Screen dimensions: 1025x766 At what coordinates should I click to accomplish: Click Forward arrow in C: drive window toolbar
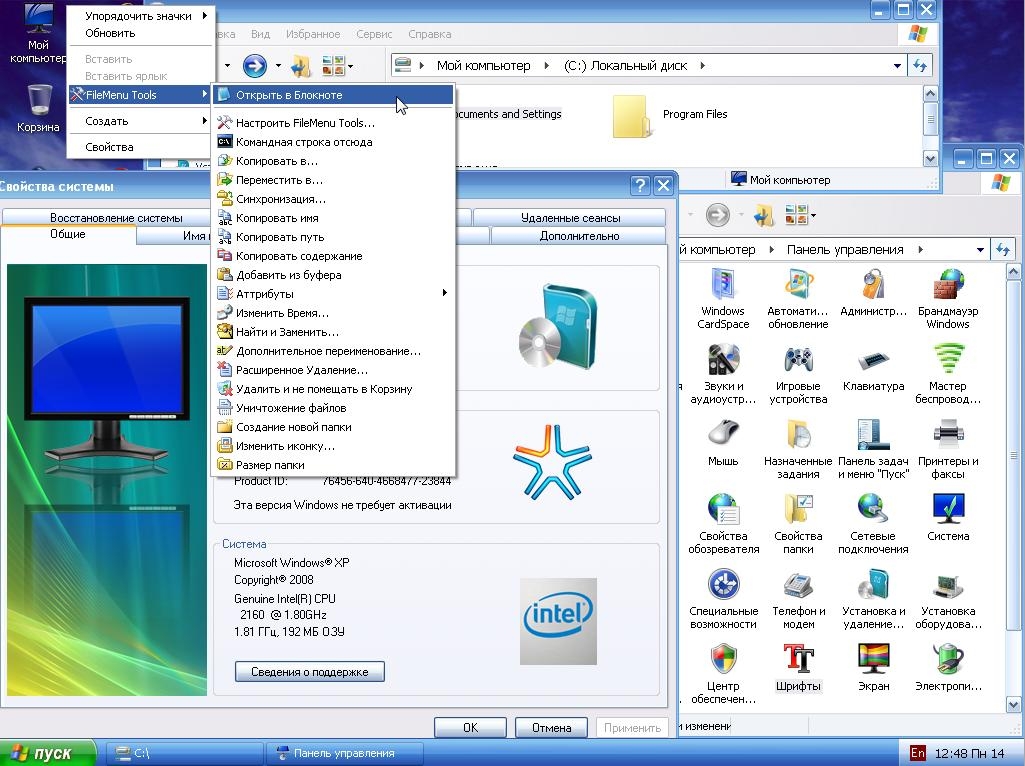point(255,65)
